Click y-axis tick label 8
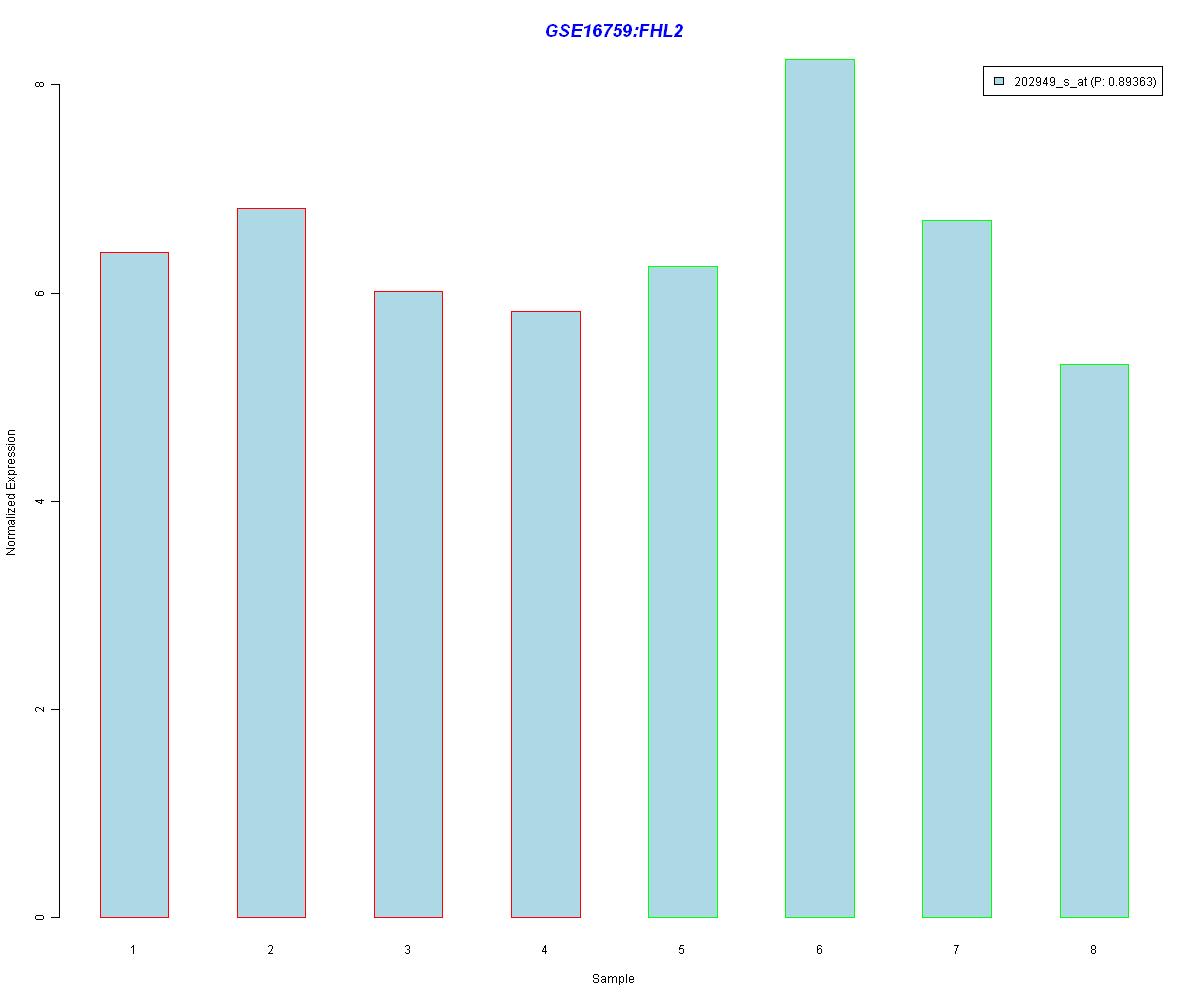This screenshot has height=1000, width=1200. coord(40,85)
